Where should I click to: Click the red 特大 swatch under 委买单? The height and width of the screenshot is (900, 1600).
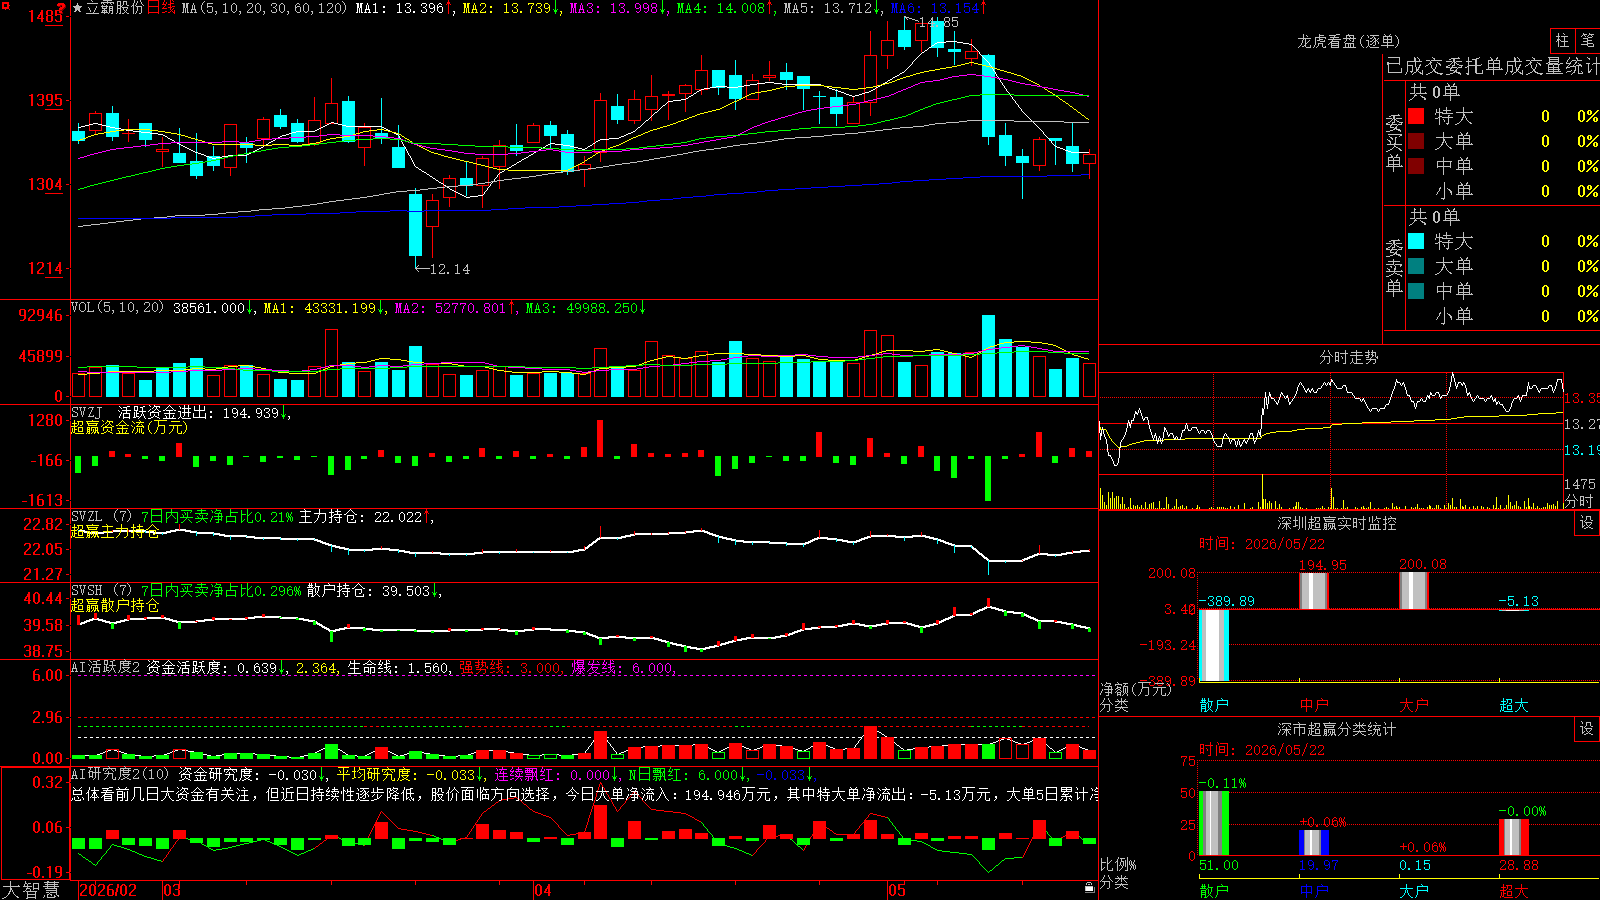[1416, 116]
